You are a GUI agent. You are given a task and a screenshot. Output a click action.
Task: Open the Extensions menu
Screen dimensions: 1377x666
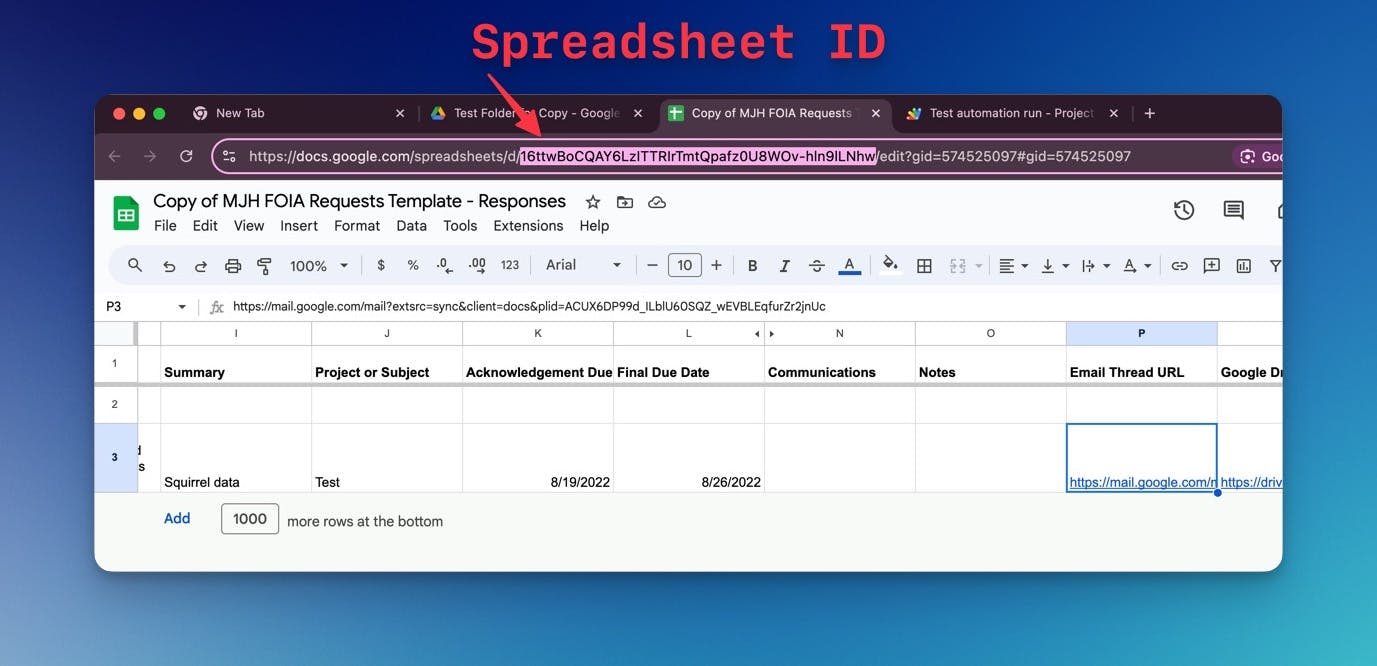(528, 225)
